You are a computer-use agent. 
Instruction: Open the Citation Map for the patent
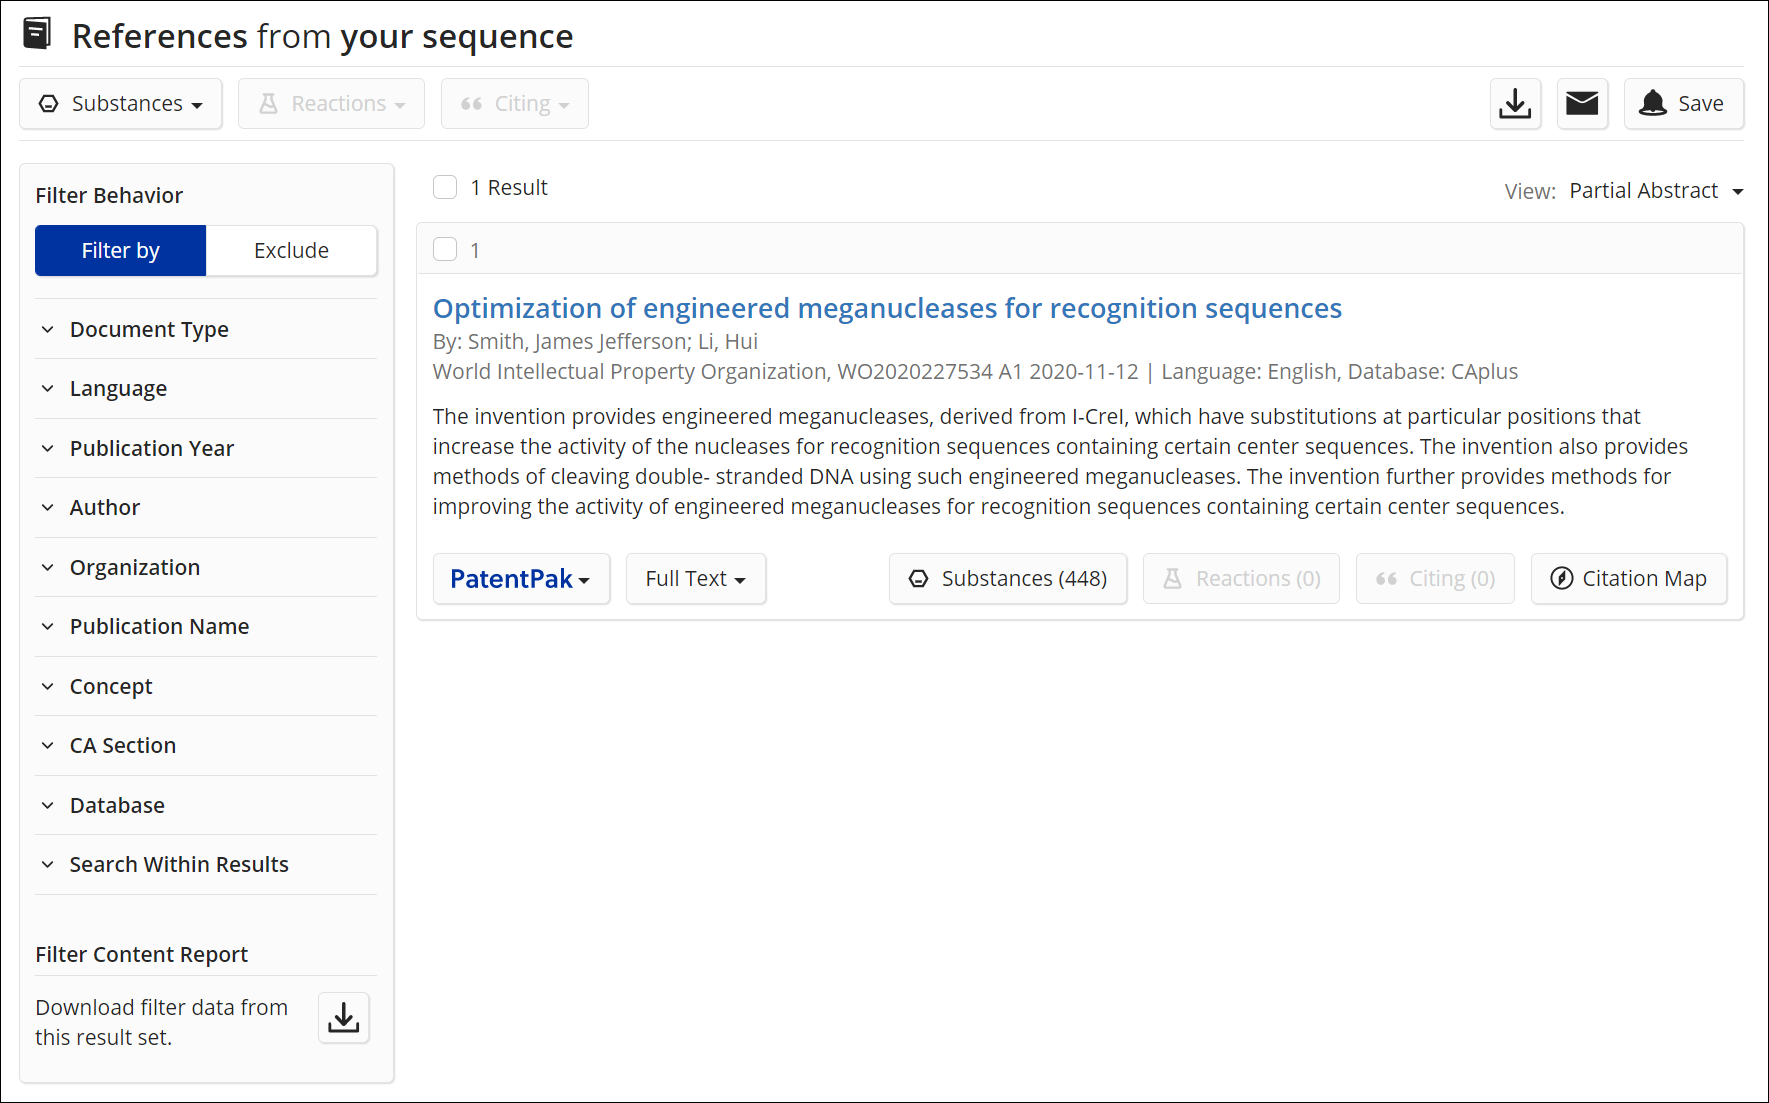pos(1629,578)
